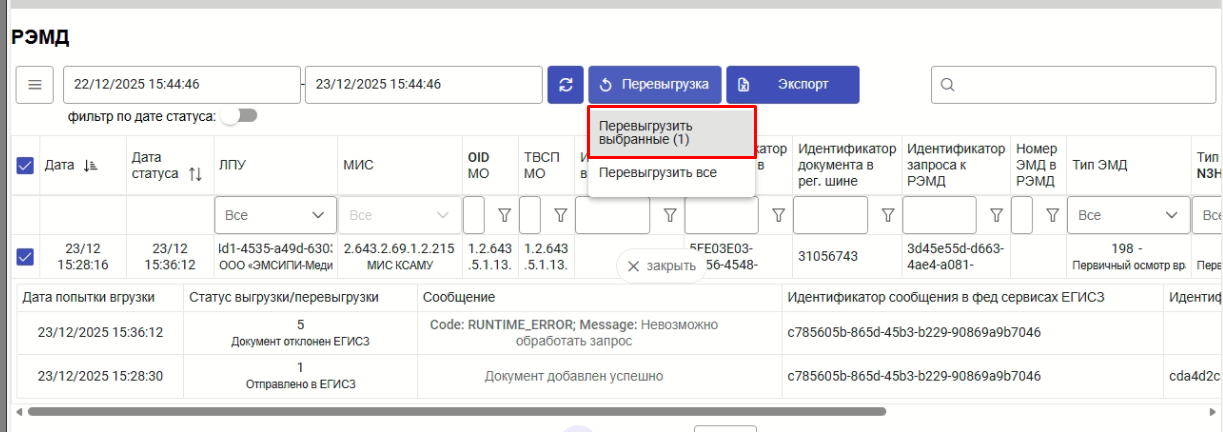
Task: Select Перевыгрузить выбранные (1) menu item
Action: (671, 133)
